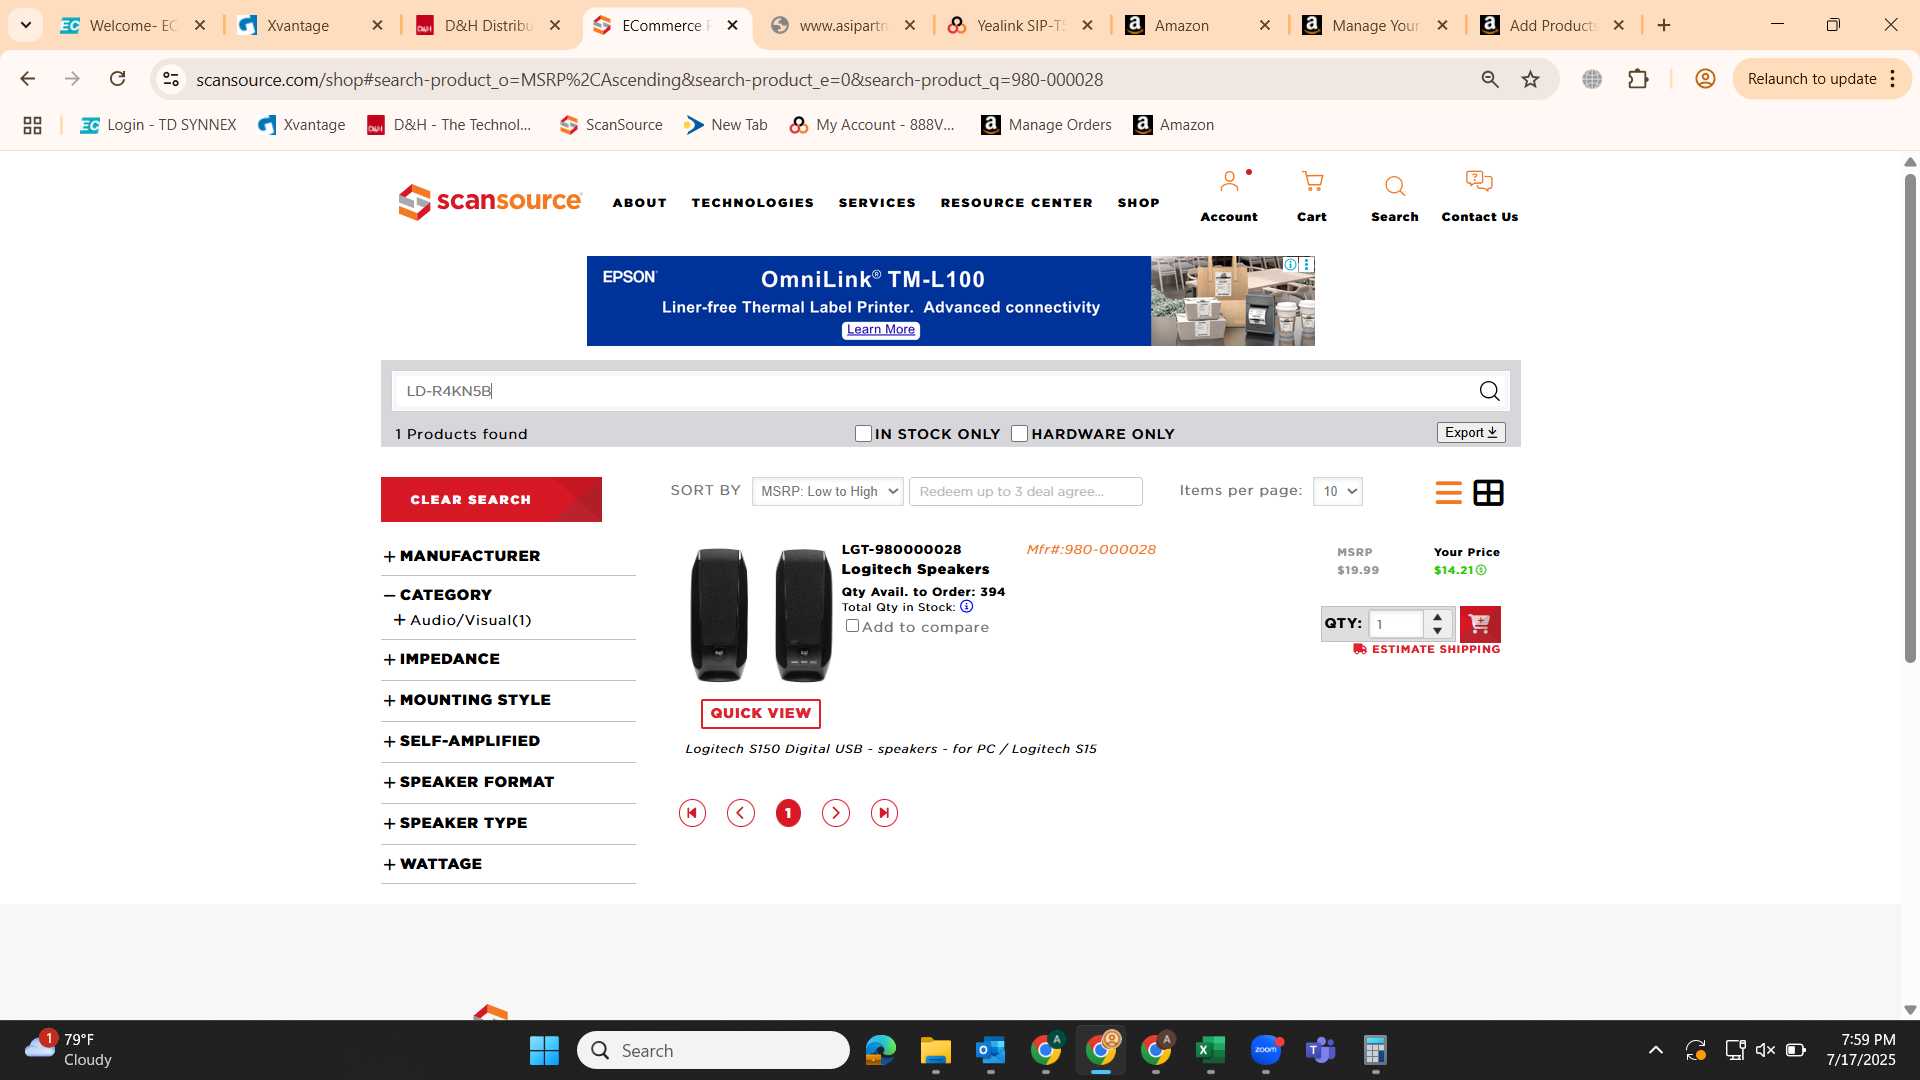Click Learn More in Epson ad
The height and width of the screenshot is (1080, 1920).
881,330
